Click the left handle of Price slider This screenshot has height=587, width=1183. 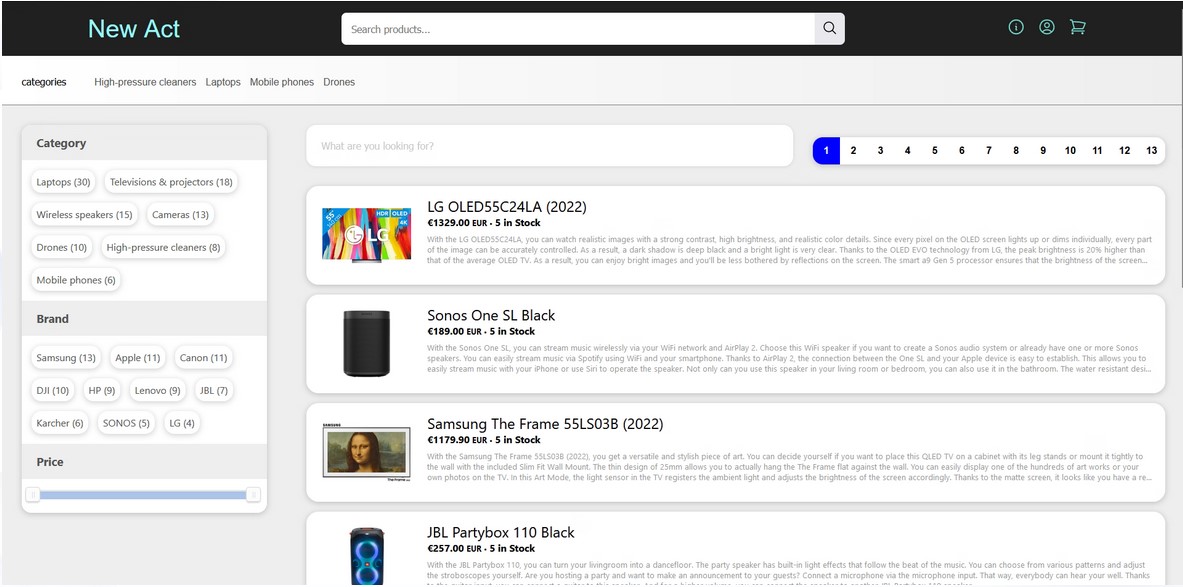coord(33,494)
